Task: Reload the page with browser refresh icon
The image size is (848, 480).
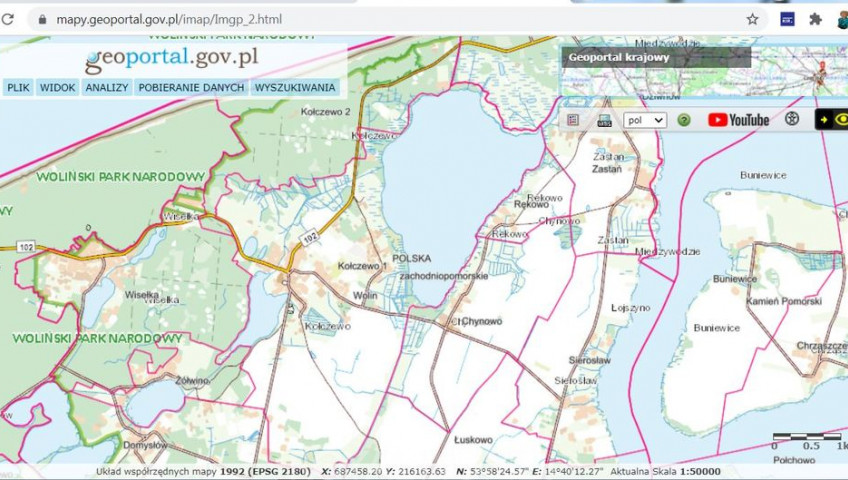Action: click(x=8, y=19)
